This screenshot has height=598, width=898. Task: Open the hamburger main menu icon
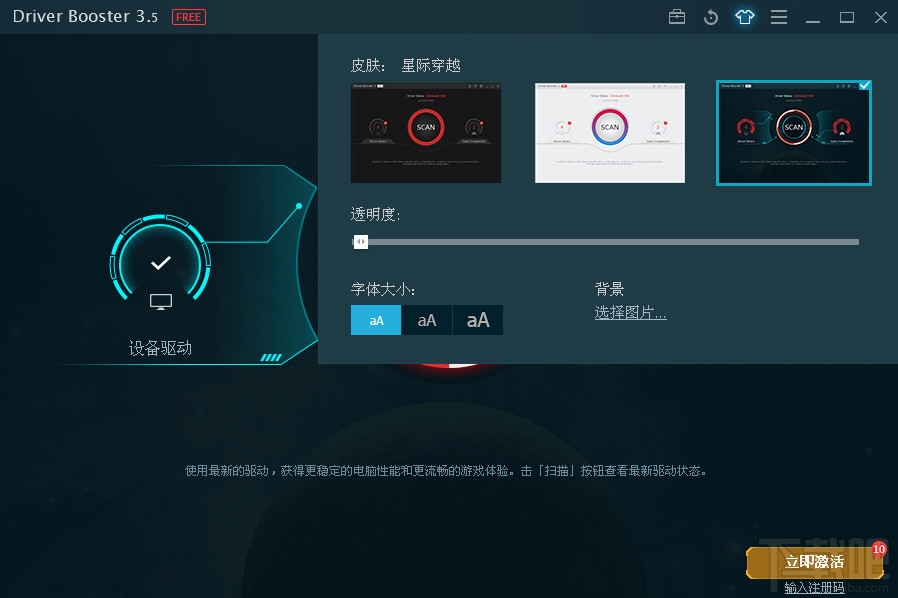[778, 16]
